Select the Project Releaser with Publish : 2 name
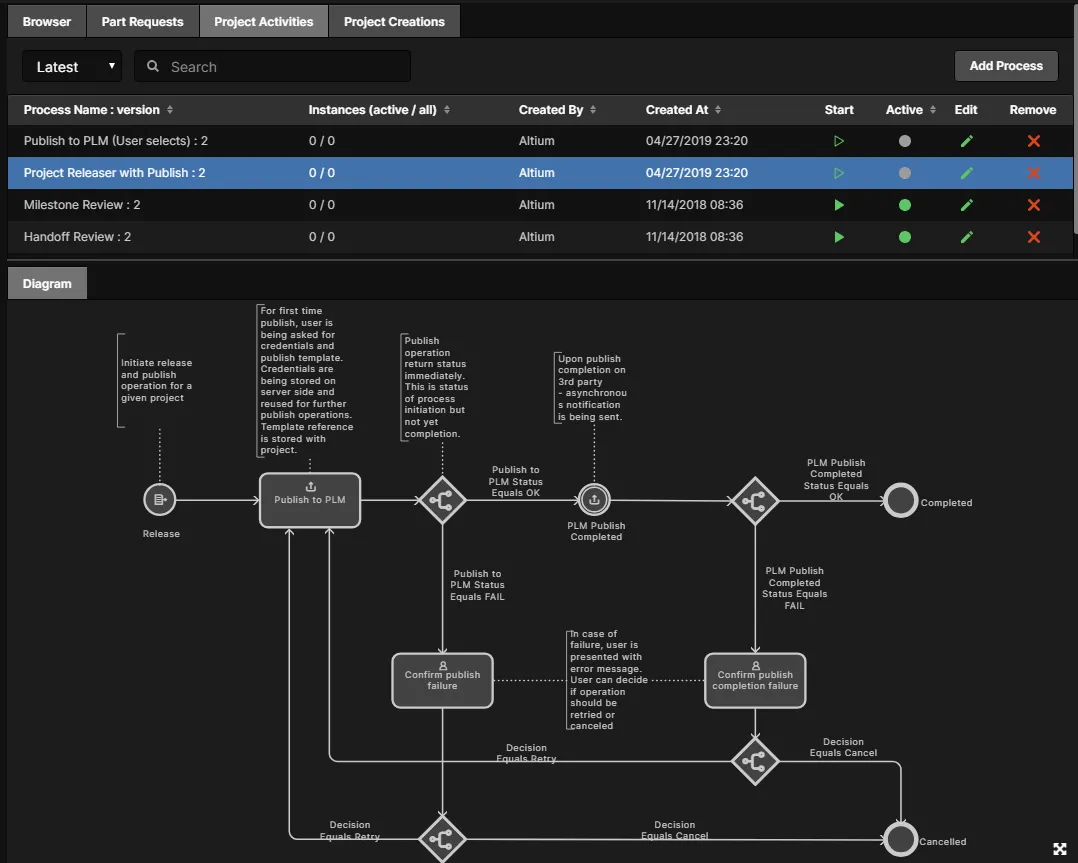 114,173
